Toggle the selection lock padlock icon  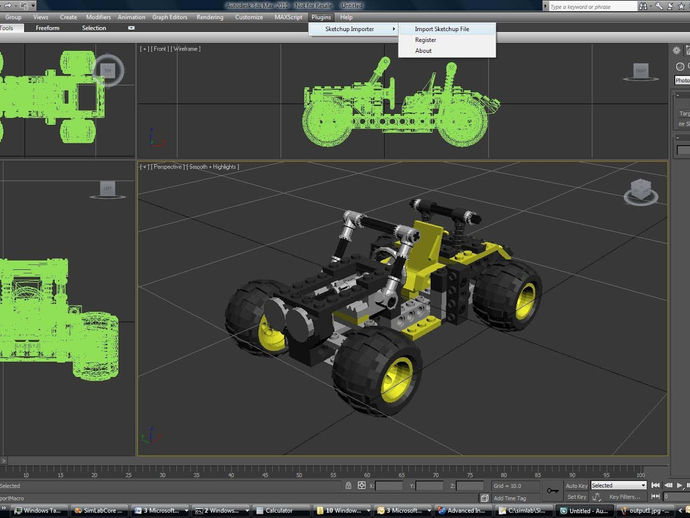(348, 485)
